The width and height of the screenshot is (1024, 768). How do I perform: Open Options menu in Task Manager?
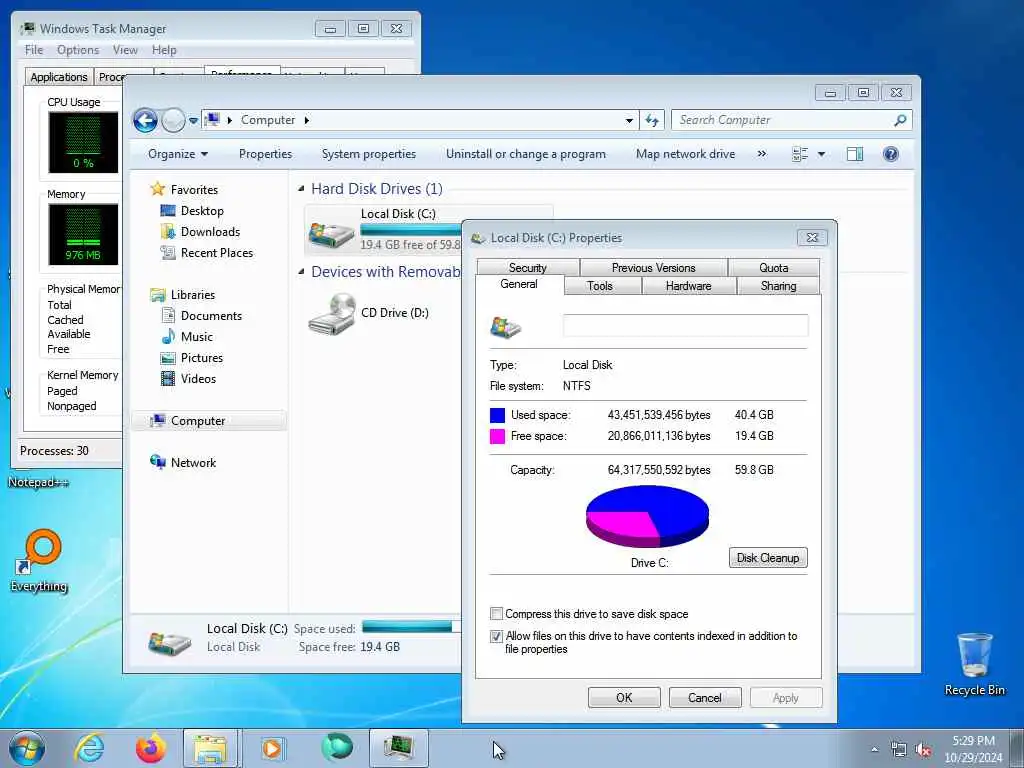point(78,50)
